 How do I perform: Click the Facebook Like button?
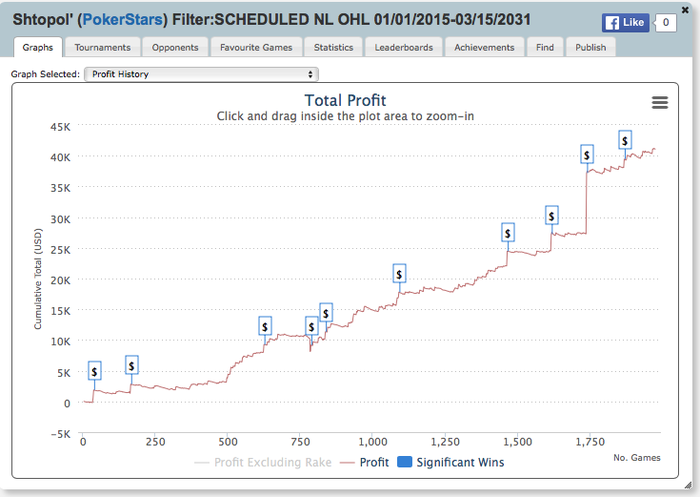coord(625,22)
